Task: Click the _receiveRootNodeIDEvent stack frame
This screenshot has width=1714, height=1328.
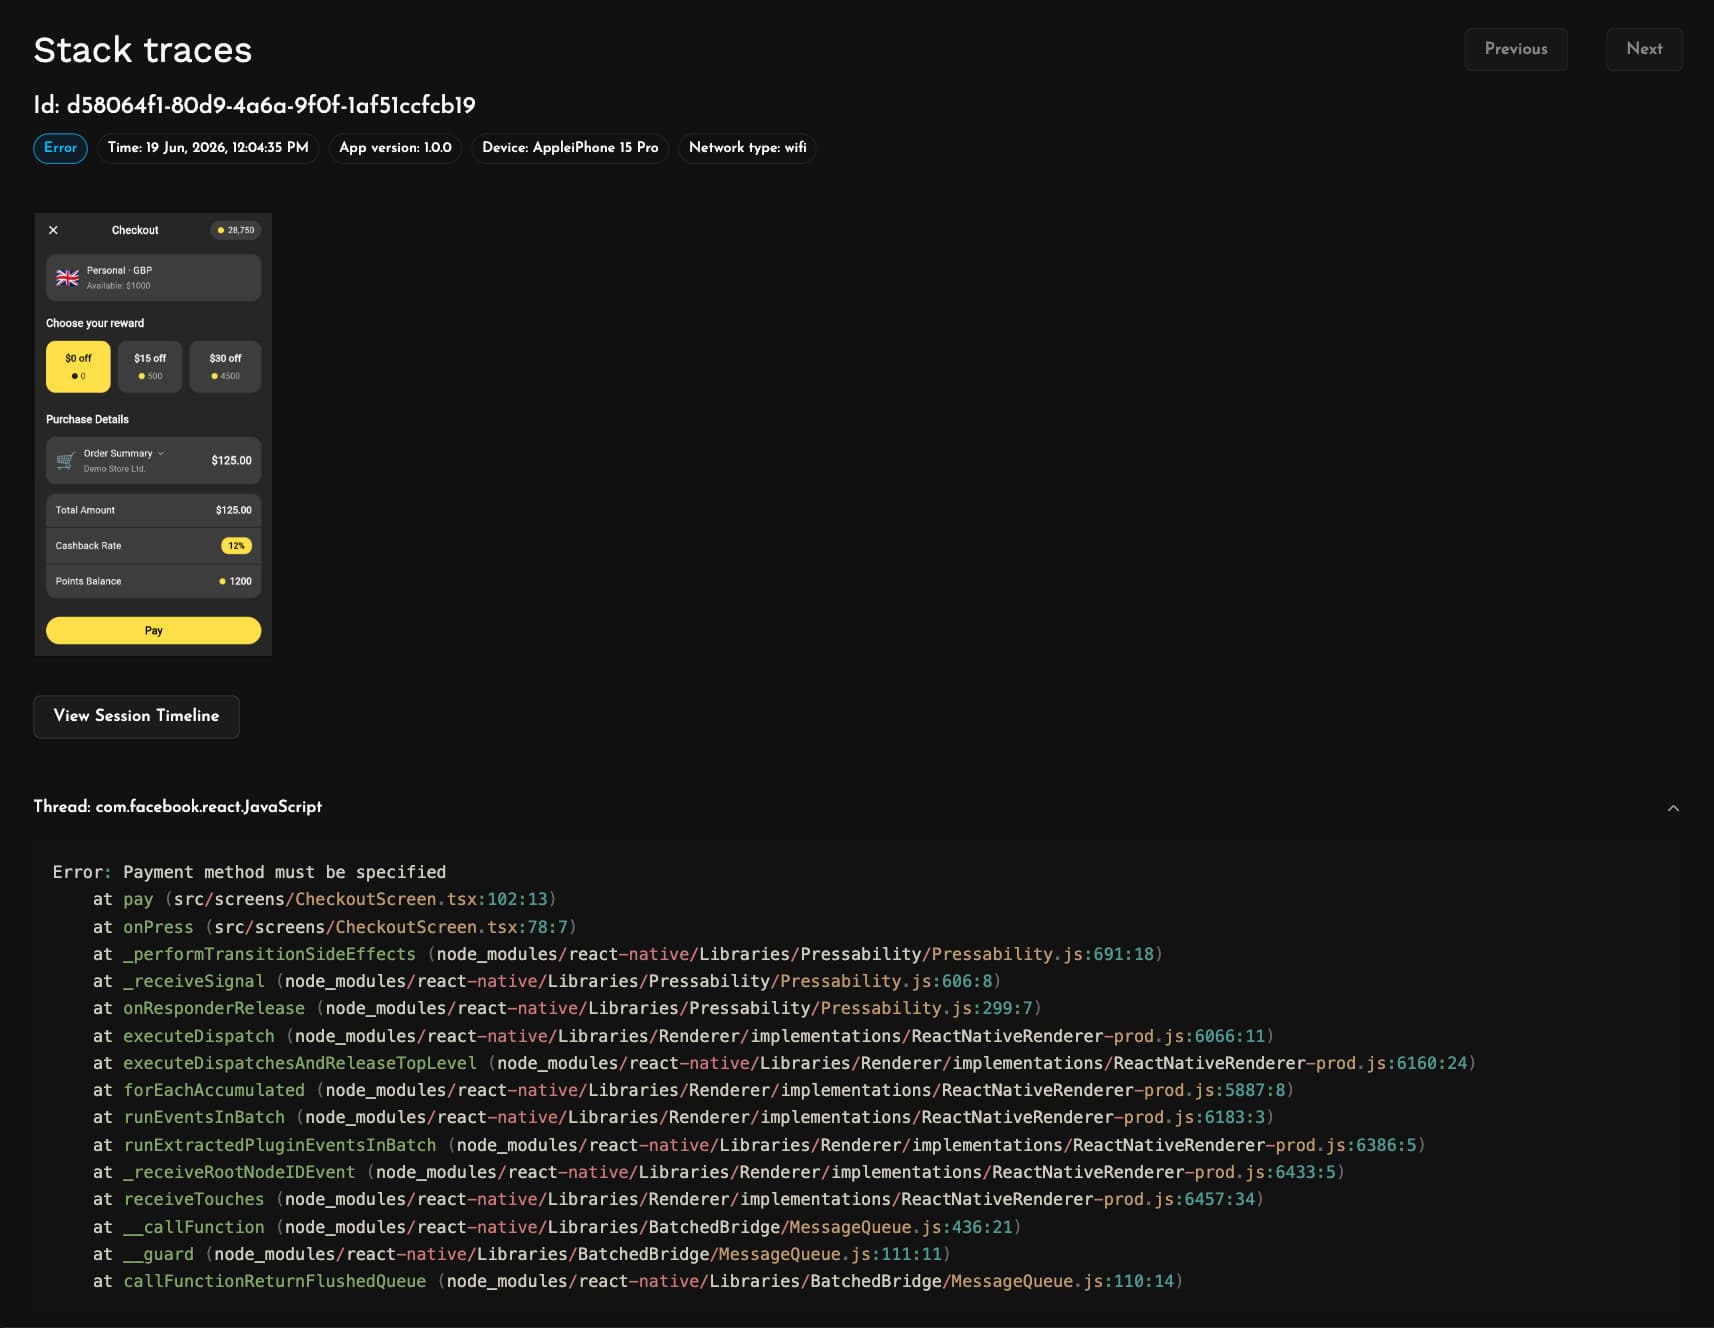Action: [x=718, y=1172]
